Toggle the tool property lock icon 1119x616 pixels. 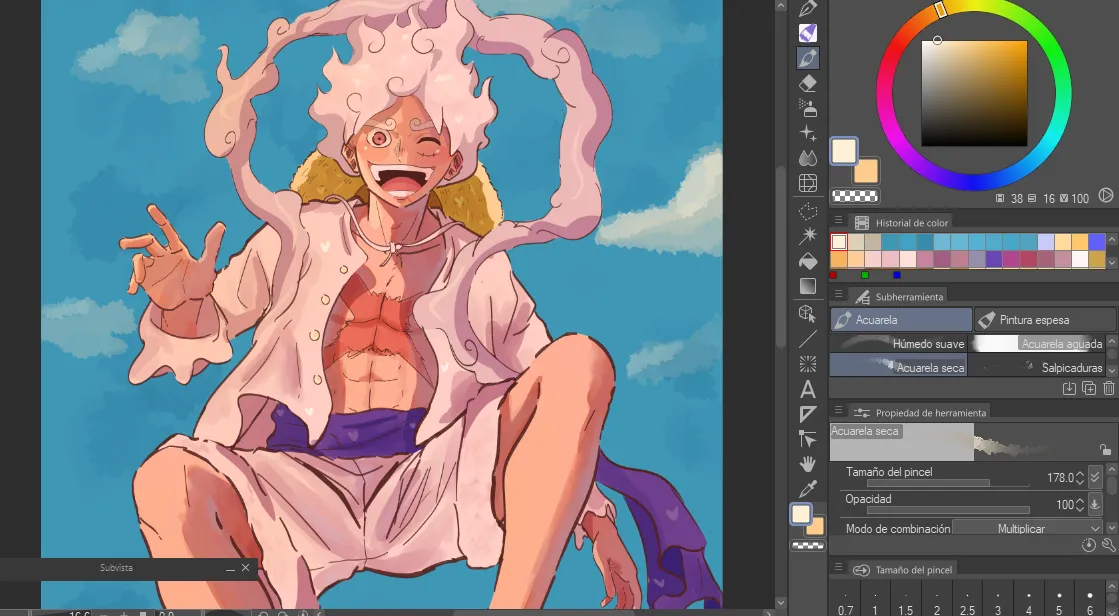[1105, 450]
